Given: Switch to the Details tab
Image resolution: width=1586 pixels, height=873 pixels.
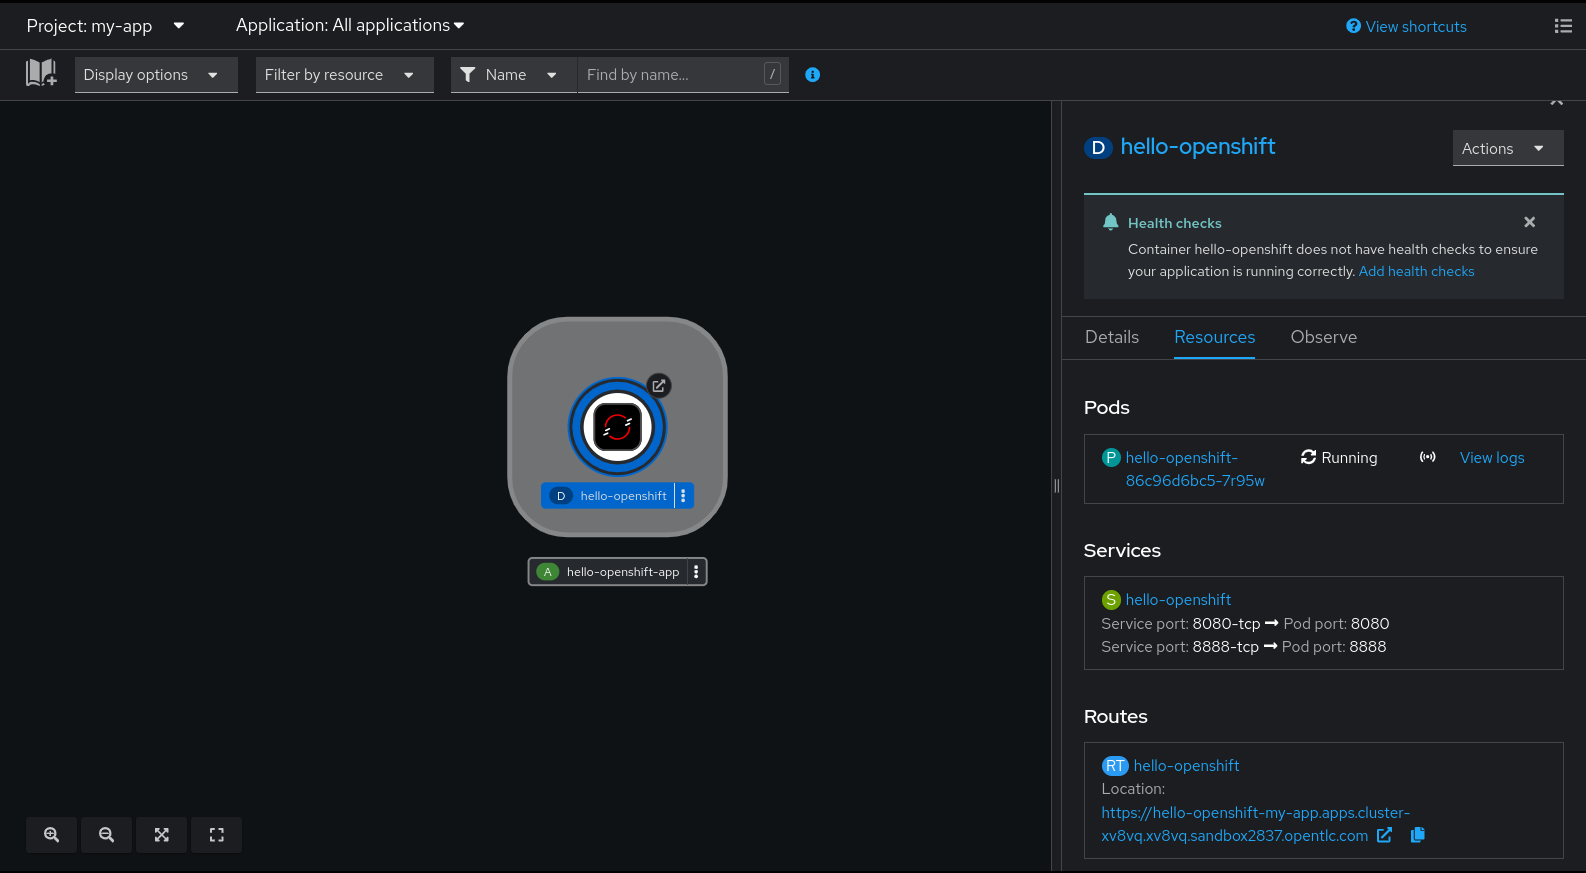Looking at the screenshot, I should [1111, 338].
